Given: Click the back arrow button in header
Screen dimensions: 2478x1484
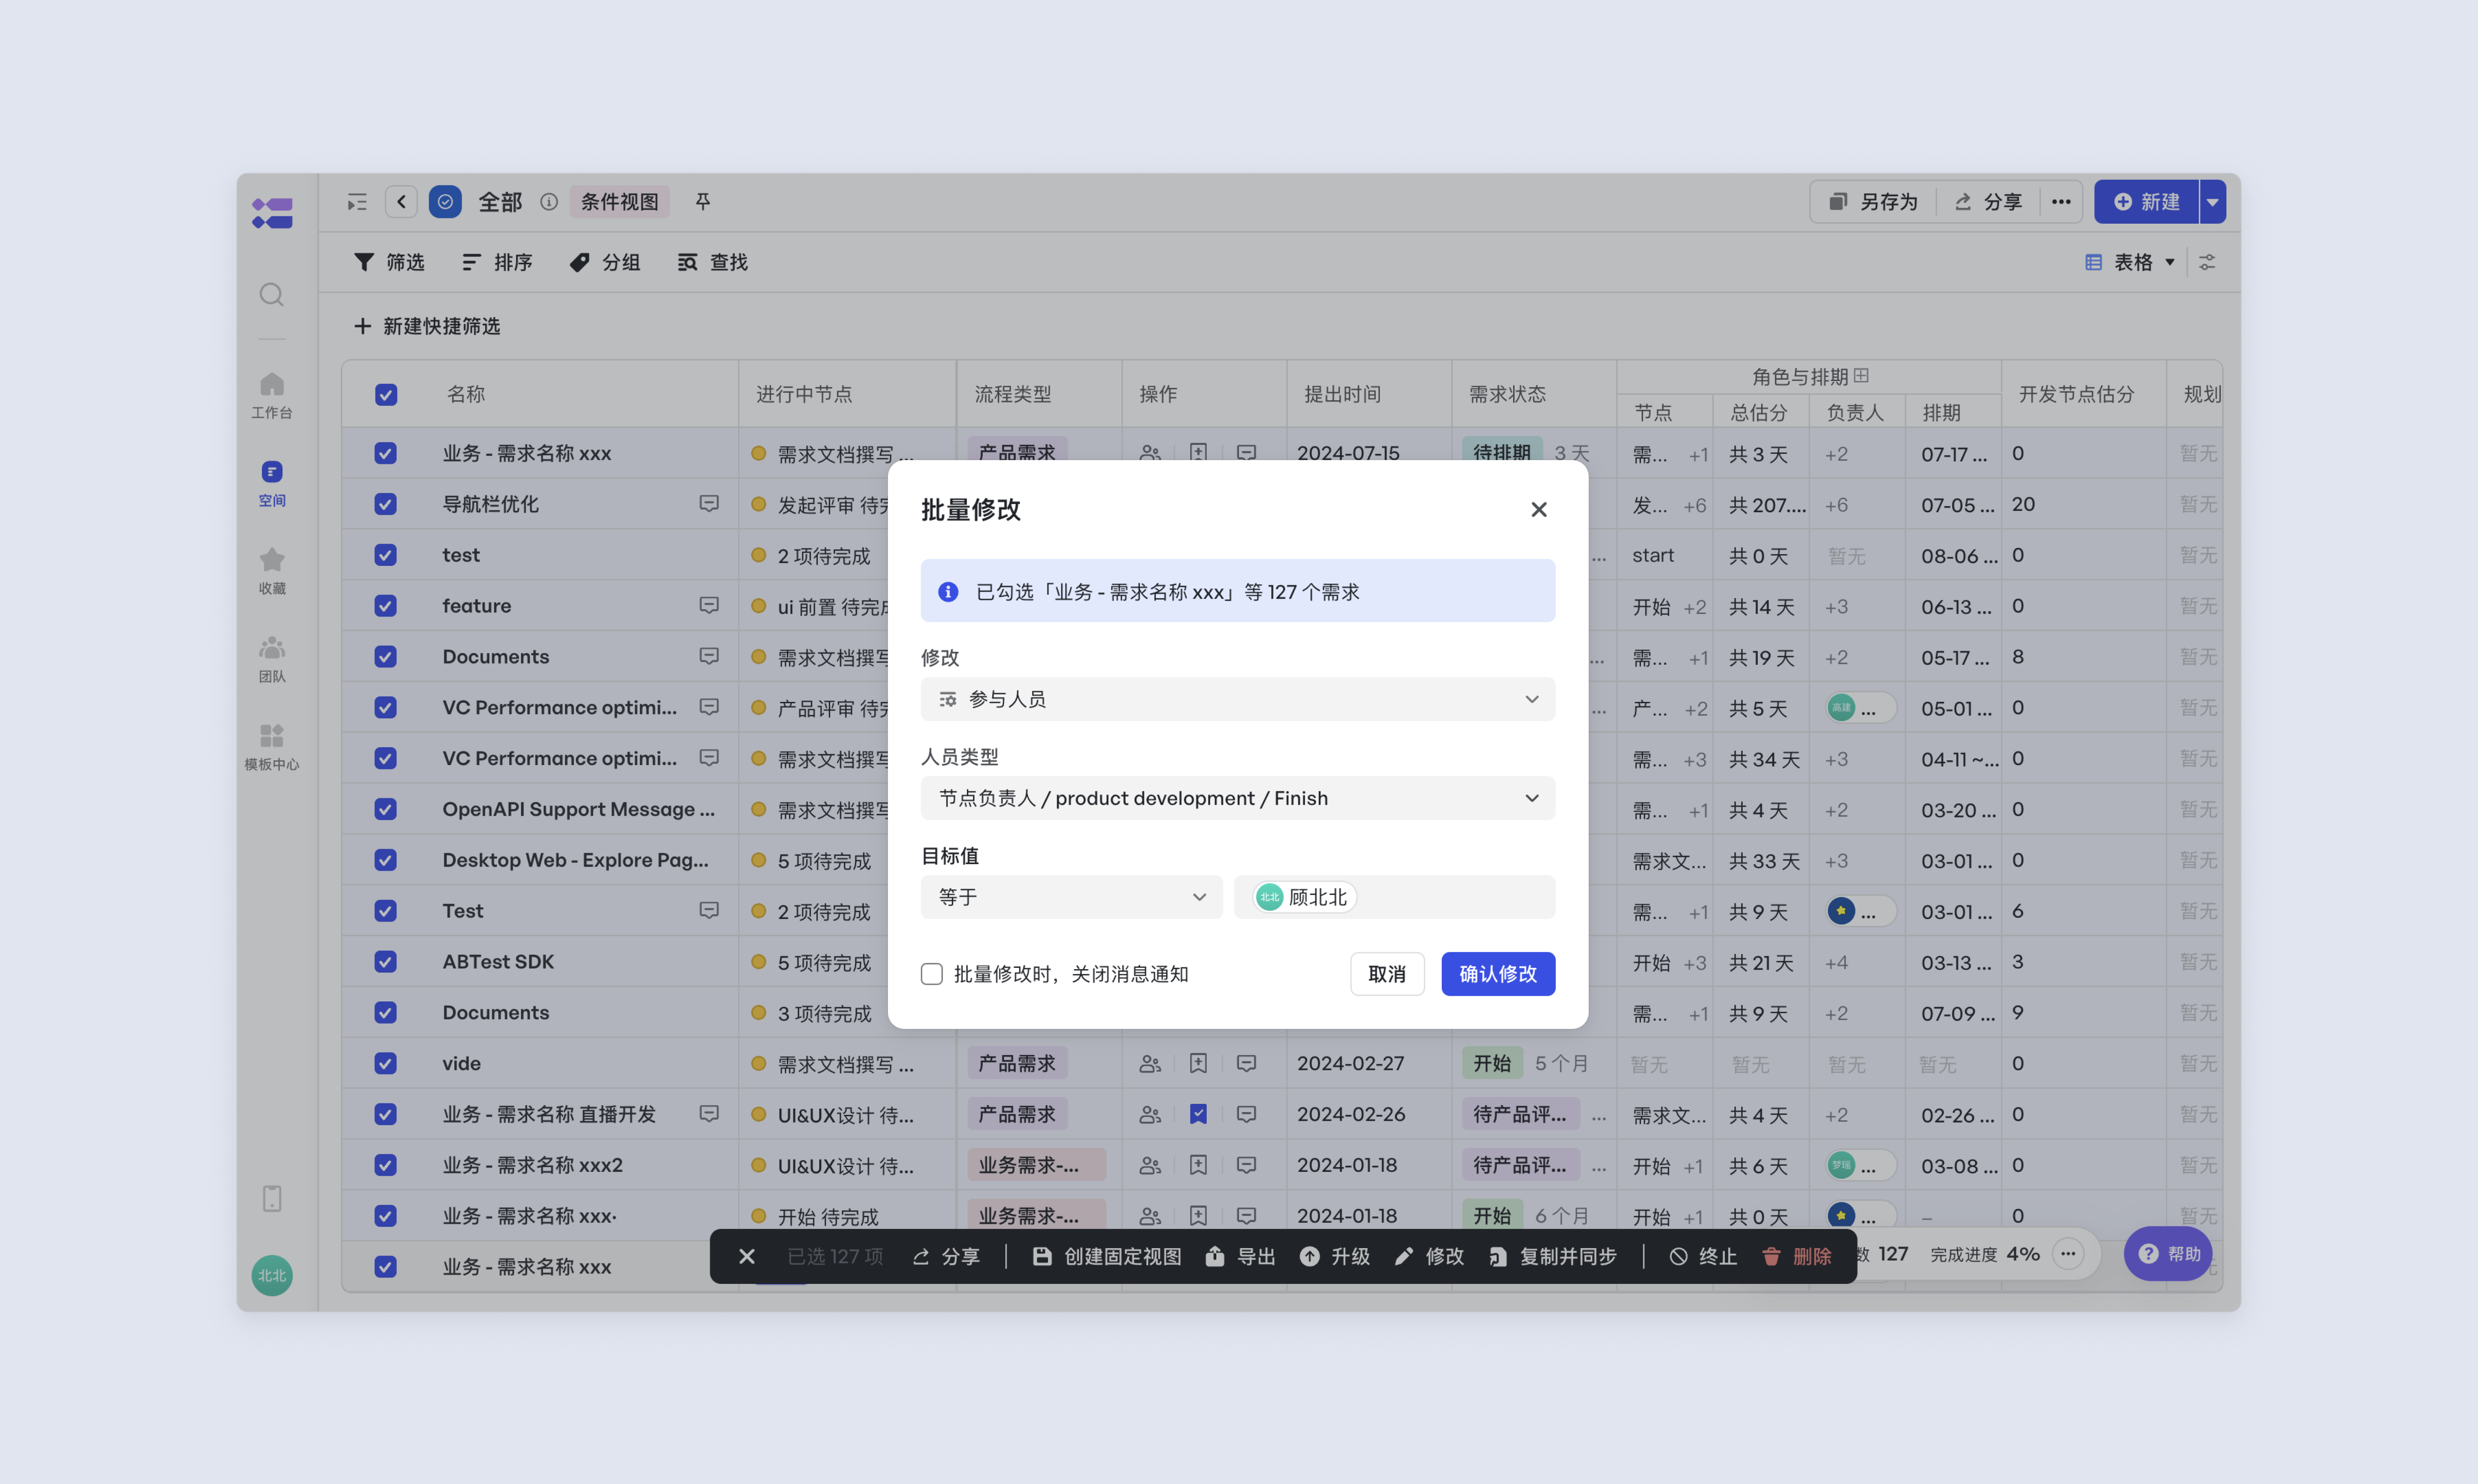Looking at the screenshot, I should [x=401, y=202].
